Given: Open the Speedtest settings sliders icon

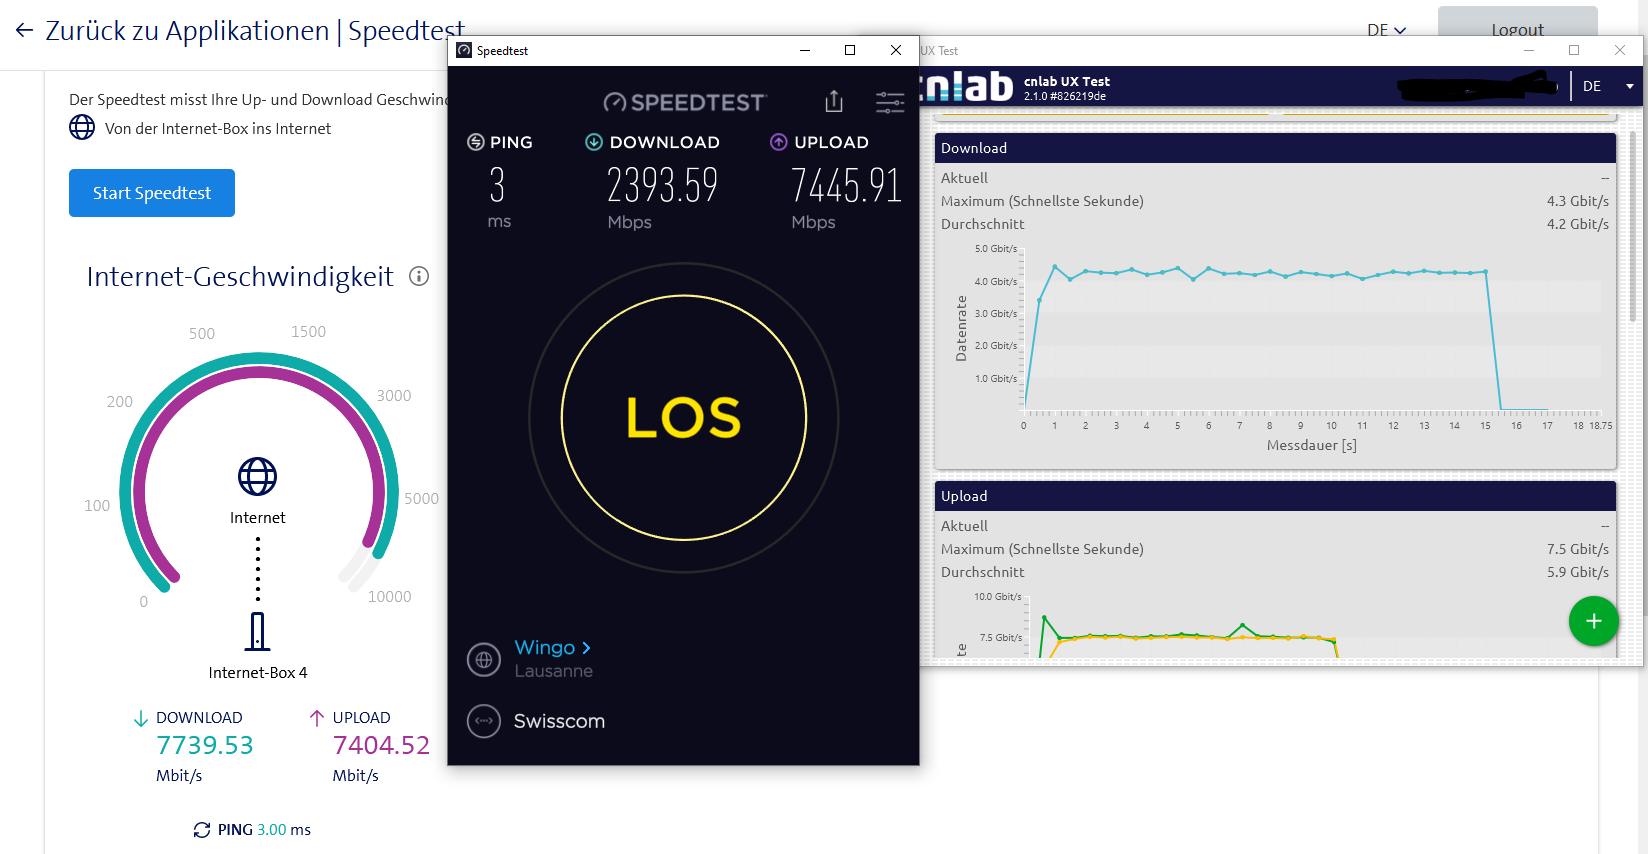Looking at the screenshot, I should click(889, 102).
